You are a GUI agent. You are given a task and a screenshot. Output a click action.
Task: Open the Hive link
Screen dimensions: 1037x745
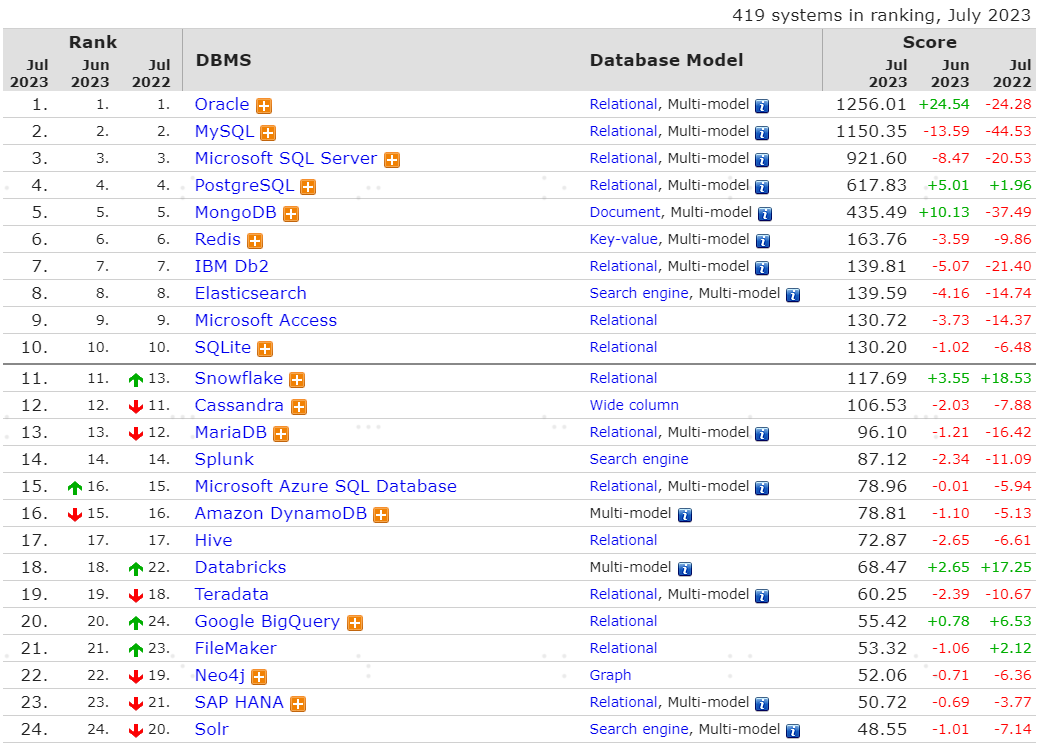(x=214, y=541)
